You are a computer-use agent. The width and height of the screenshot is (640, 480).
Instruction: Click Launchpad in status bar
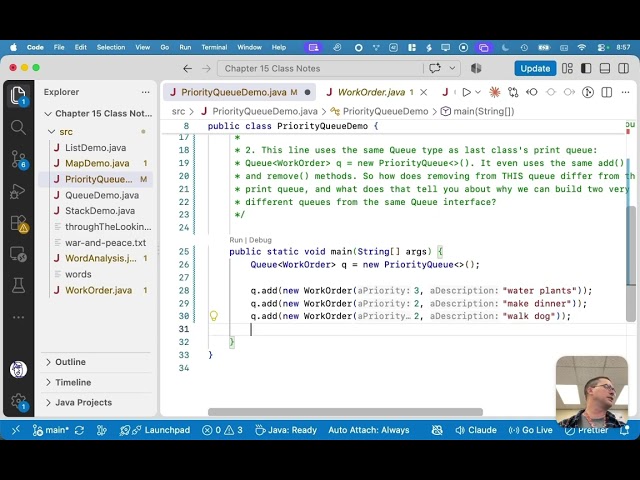[155, 430]
